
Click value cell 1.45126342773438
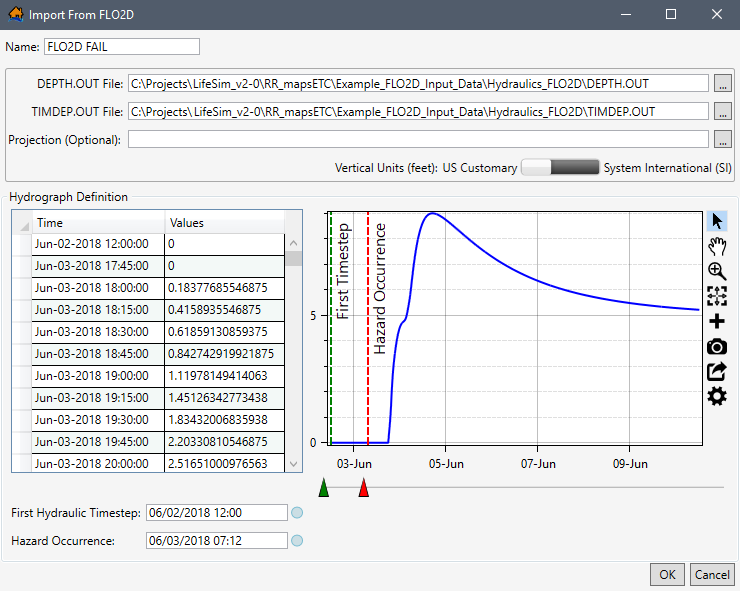(225, 398)
